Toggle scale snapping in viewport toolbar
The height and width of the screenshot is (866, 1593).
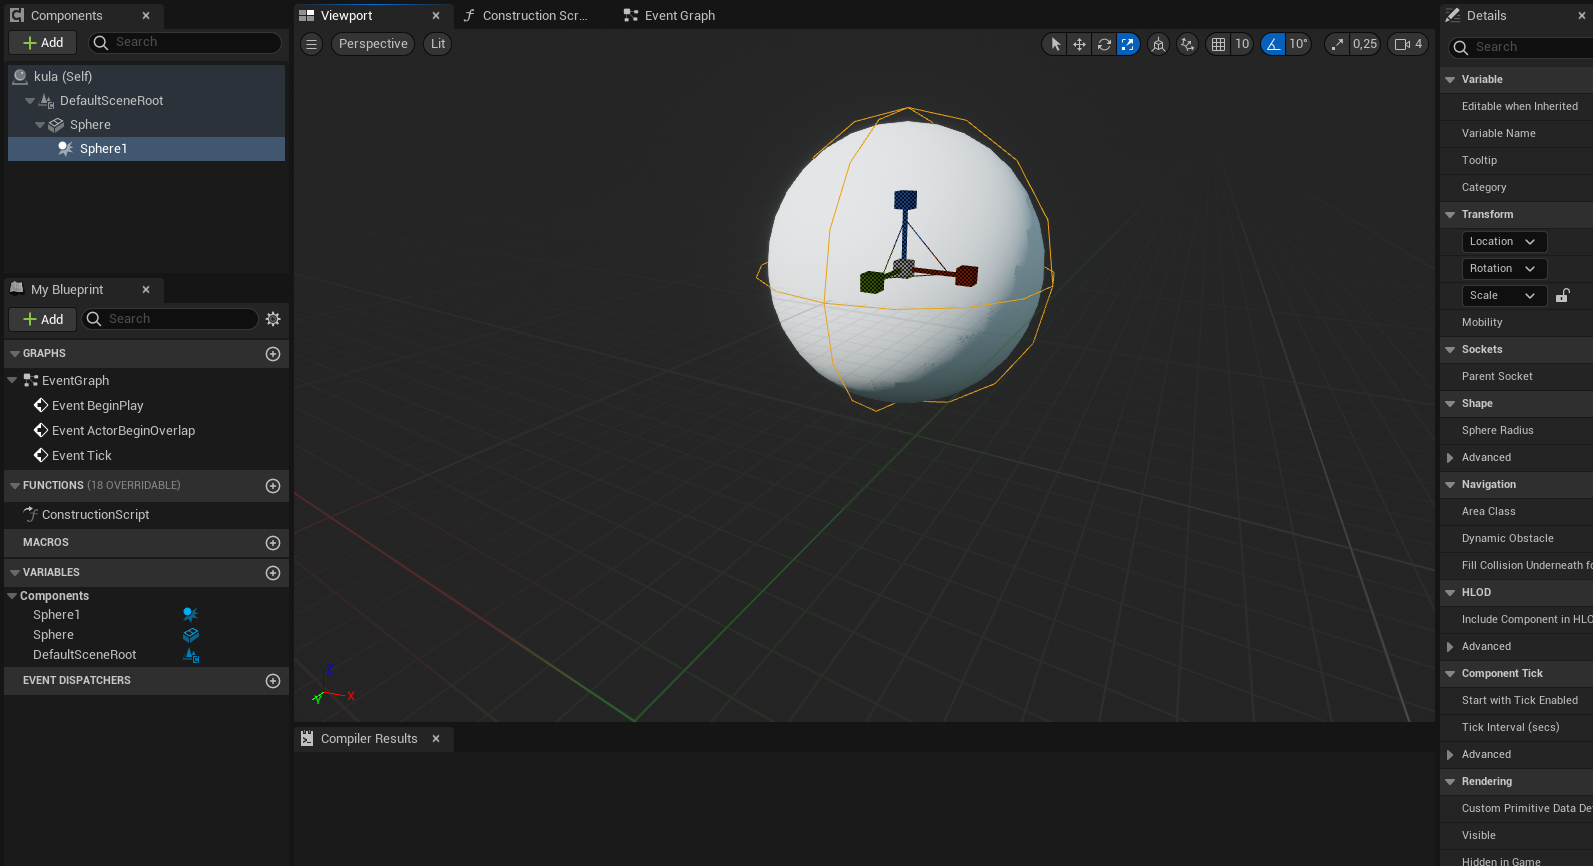(x=1337, y=44)
